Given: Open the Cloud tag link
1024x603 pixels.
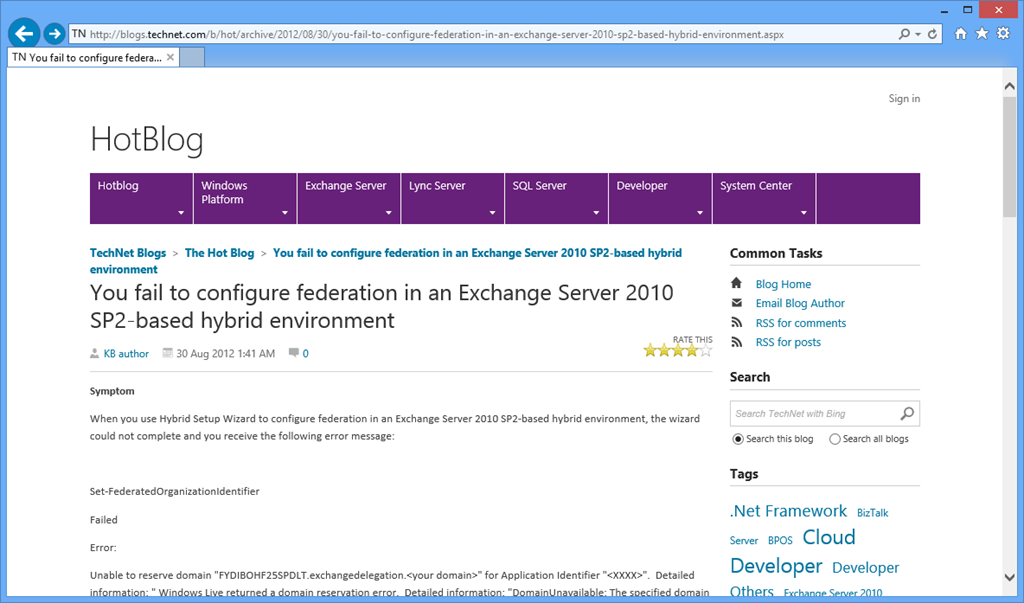Looking at the screenshot, I should [x=829, y=537].
